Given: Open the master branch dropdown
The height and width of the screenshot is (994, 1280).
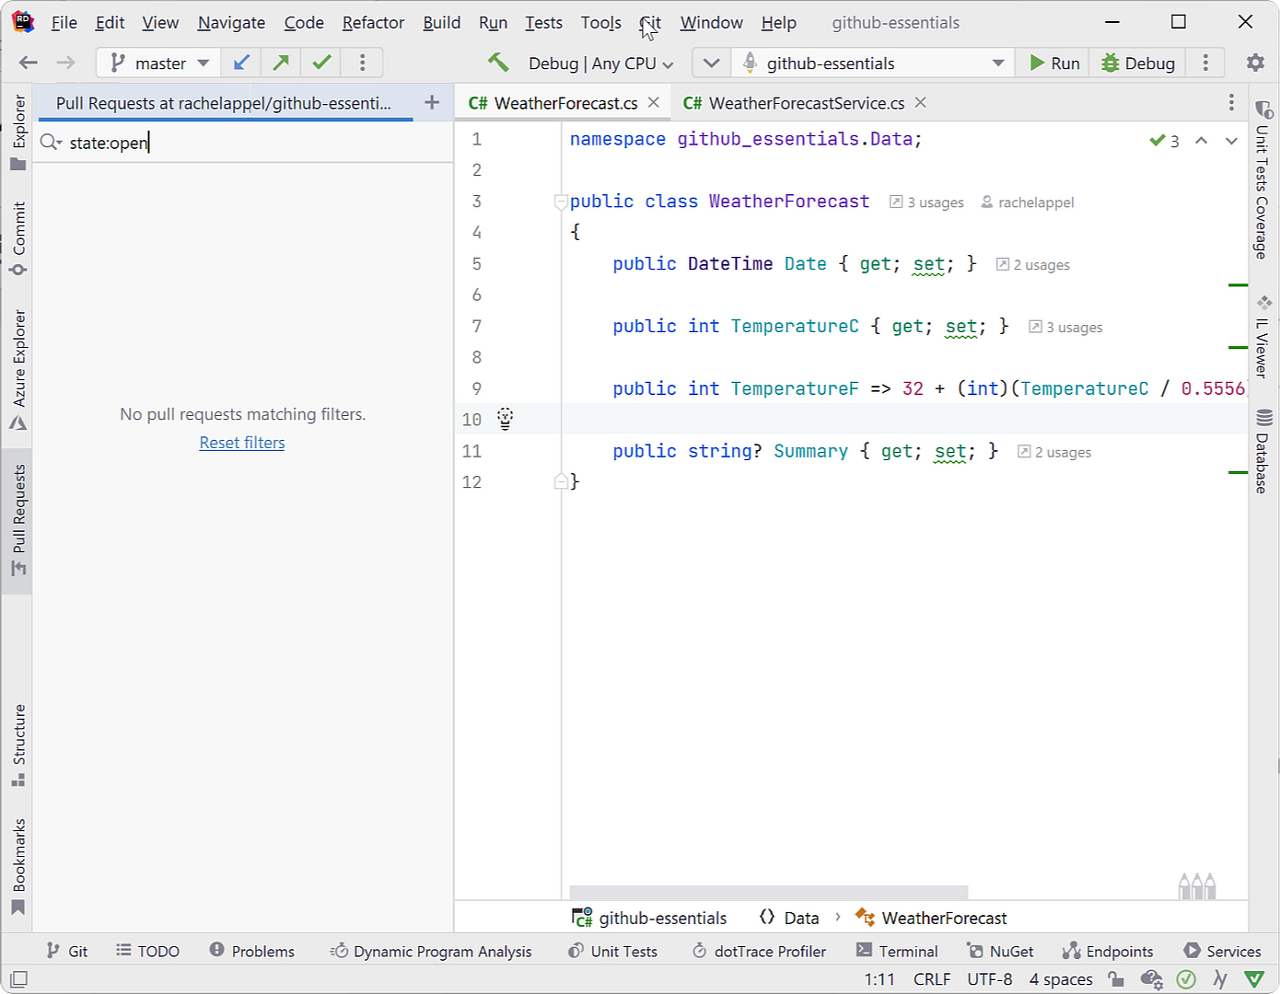Looking at the screenshot, I should [160, 63].
